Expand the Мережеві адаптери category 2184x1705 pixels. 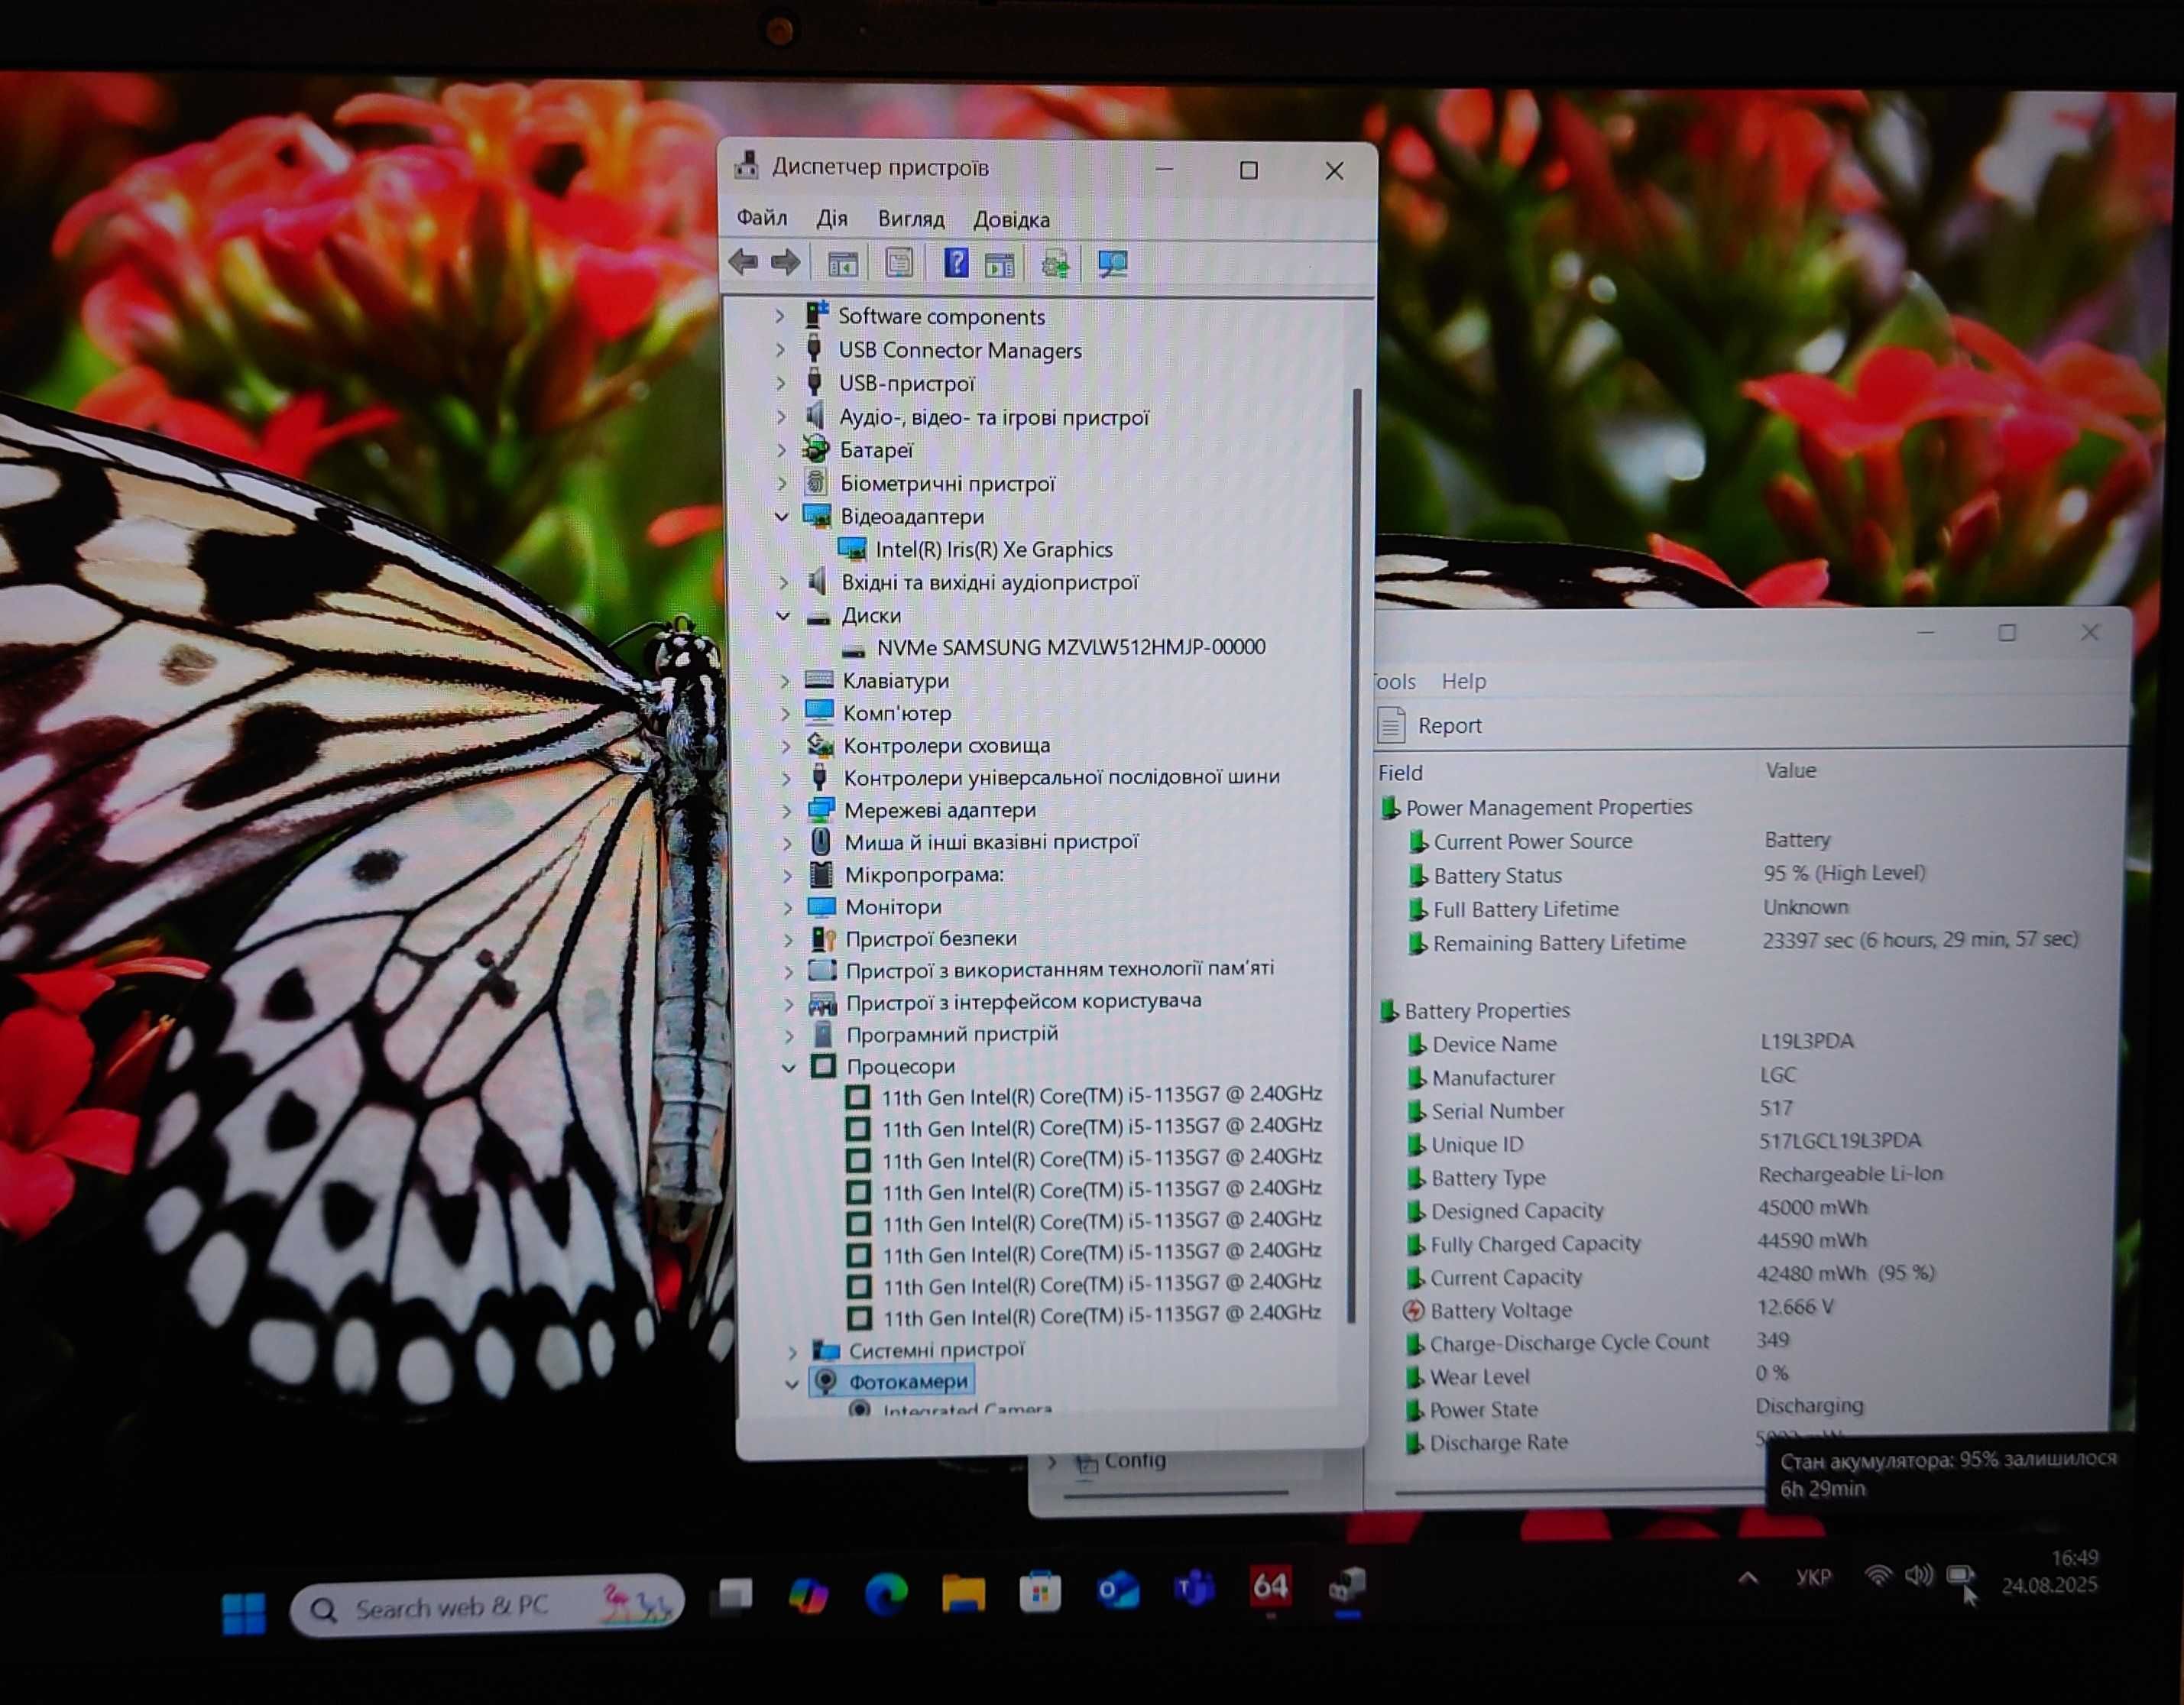[786, 810]
